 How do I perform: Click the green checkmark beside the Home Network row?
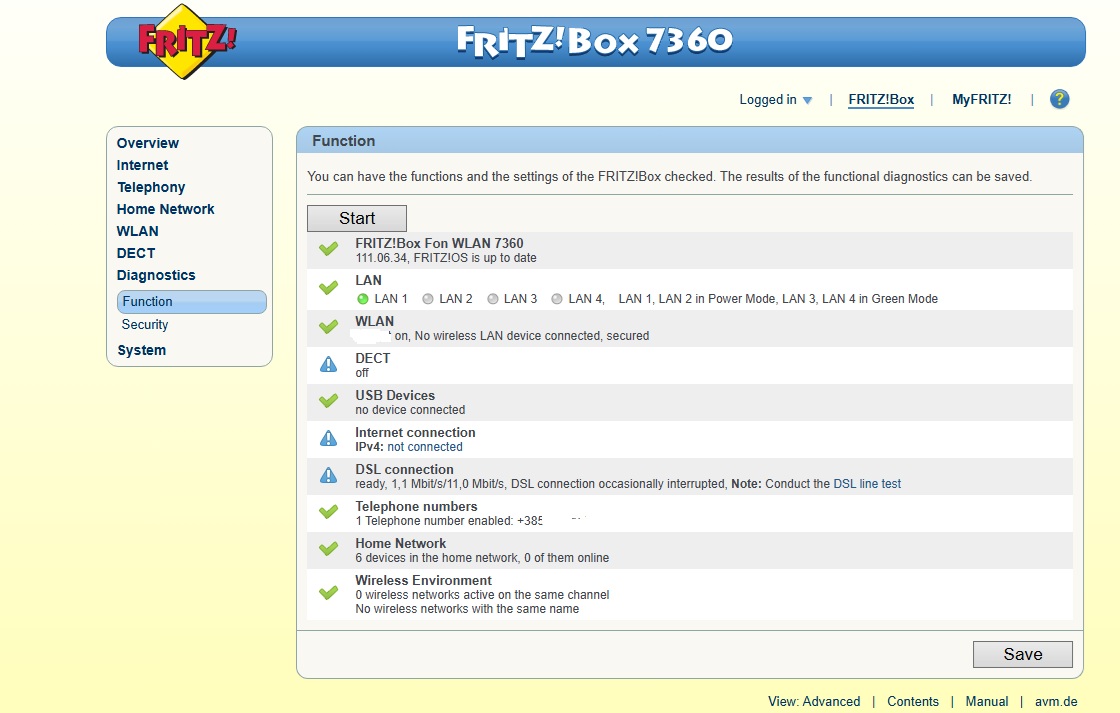(x=329, y=549)
